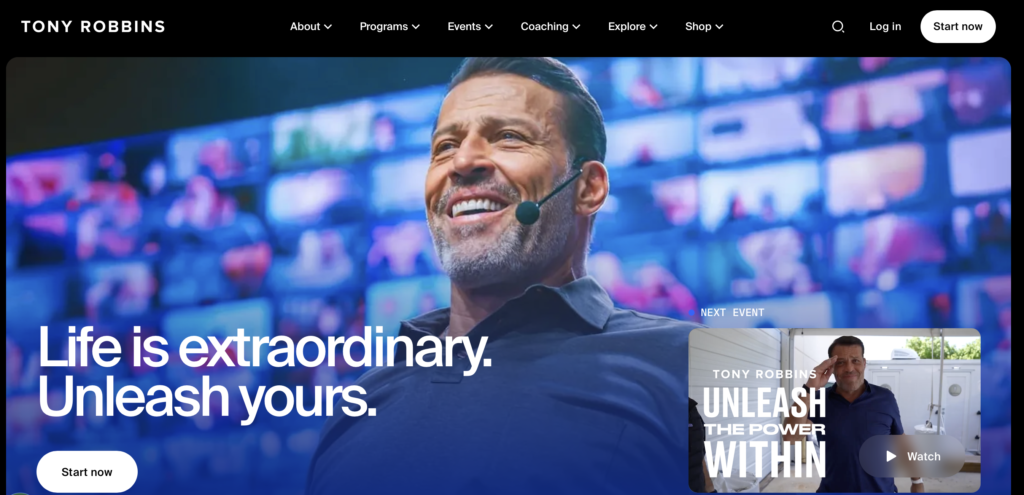
Task: Click Start now in the header
Action: (x=957, y=27)
